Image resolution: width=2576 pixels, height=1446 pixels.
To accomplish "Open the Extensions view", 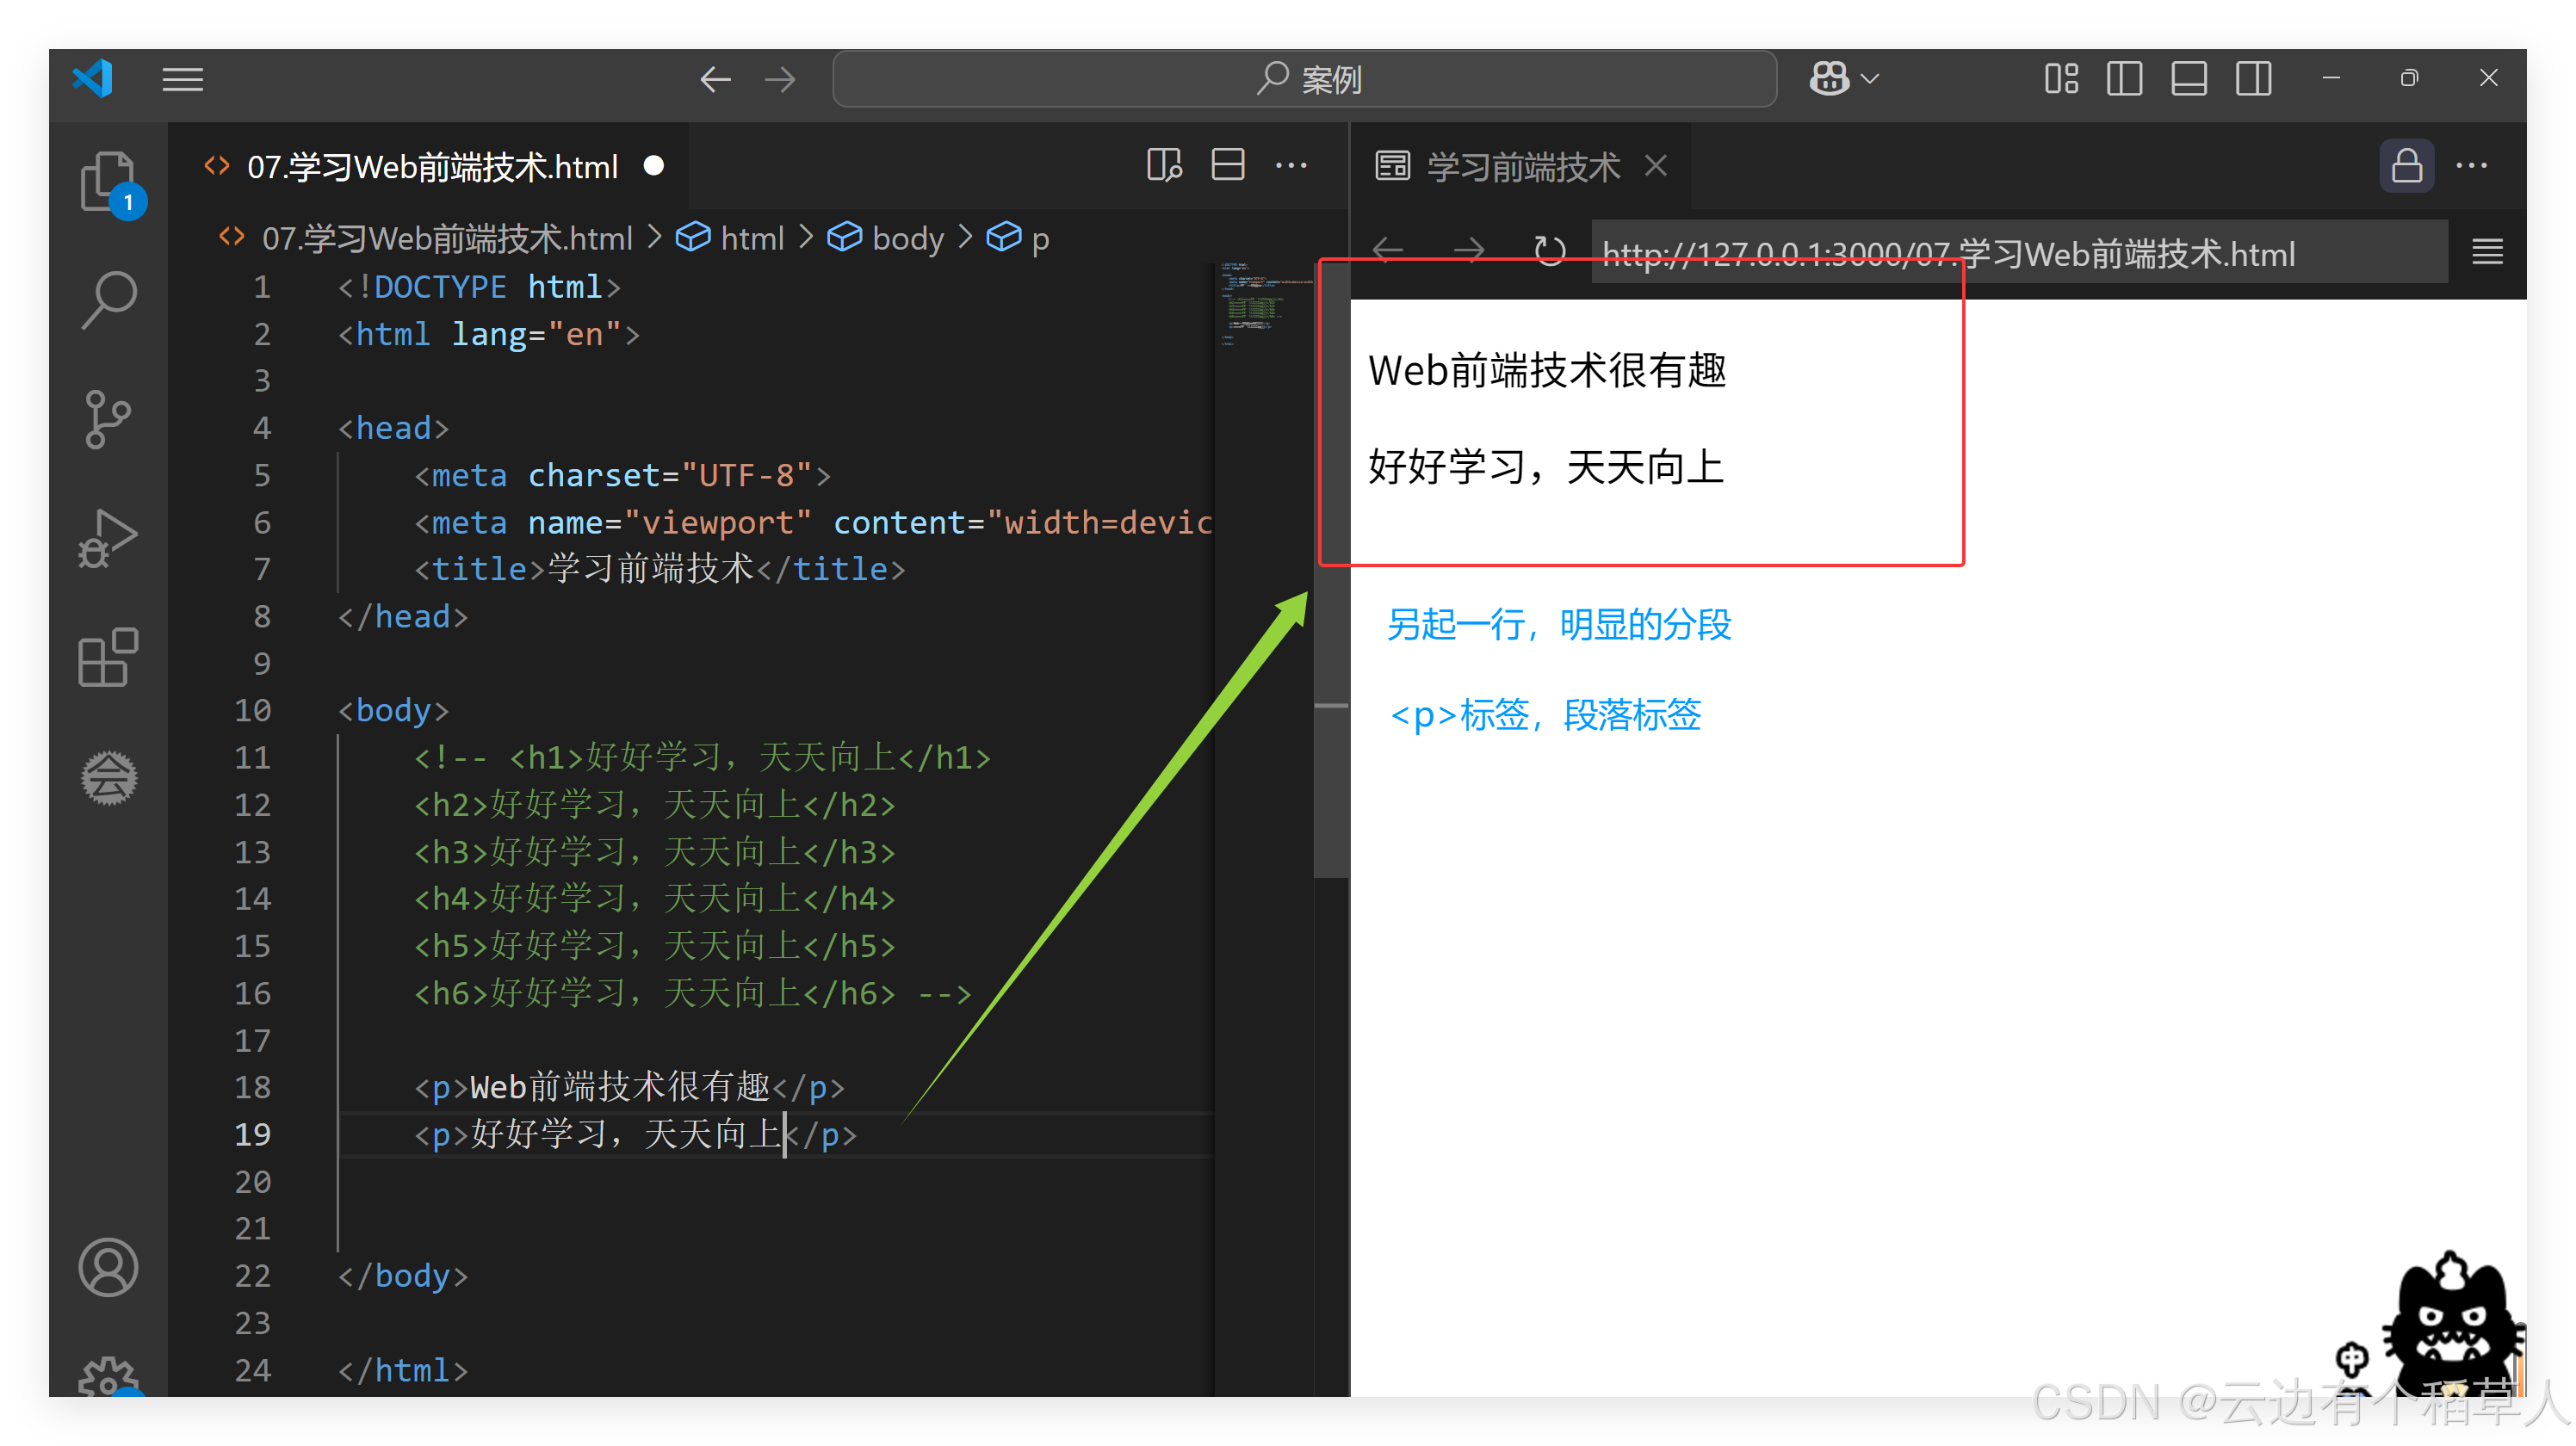I will [108, 658].
